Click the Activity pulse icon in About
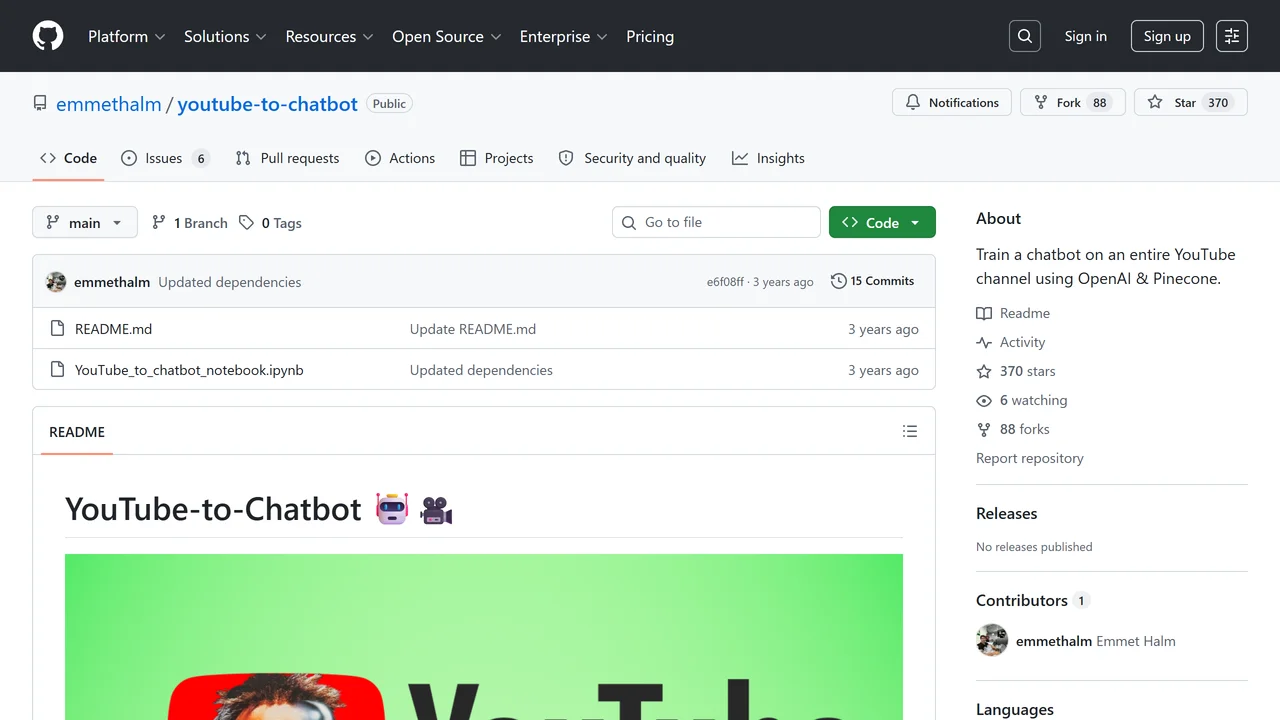Screen dimensions: 1280x720 point(984,342)
